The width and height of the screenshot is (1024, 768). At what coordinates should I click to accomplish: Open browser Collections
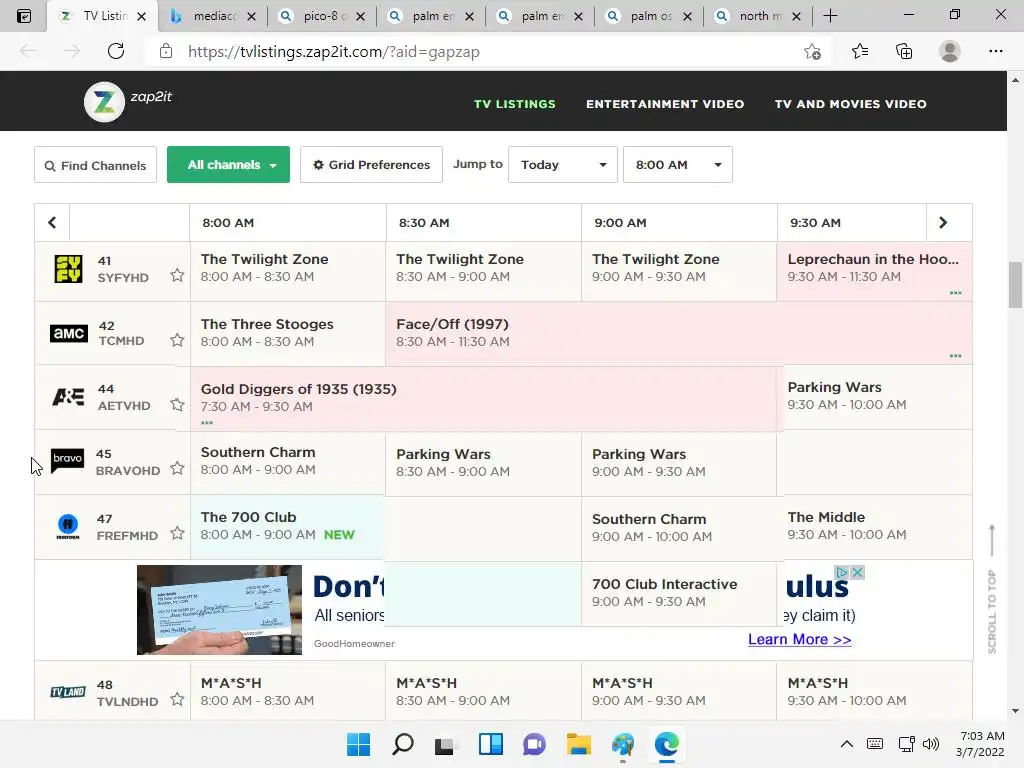(904, 51)
